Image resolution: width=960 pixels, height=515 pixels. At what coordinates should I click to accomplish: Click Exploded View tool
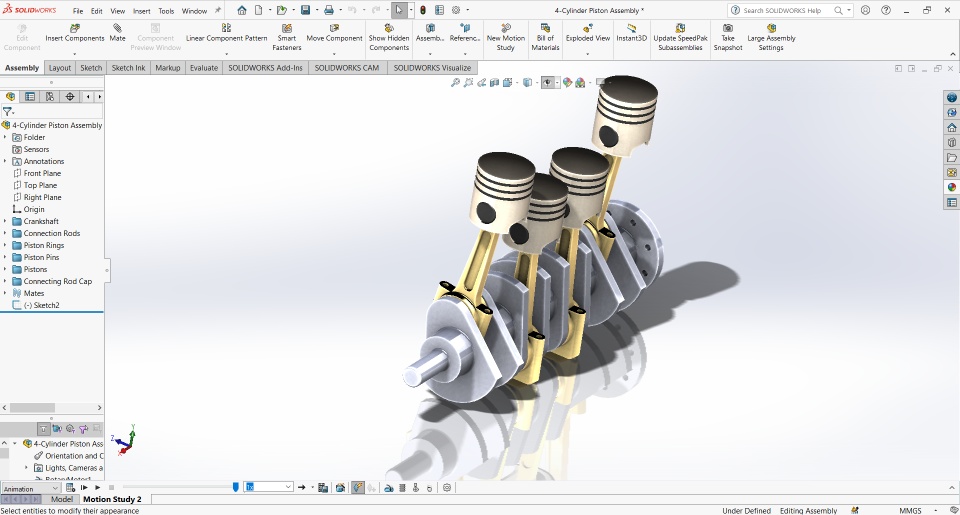point(588,33)
